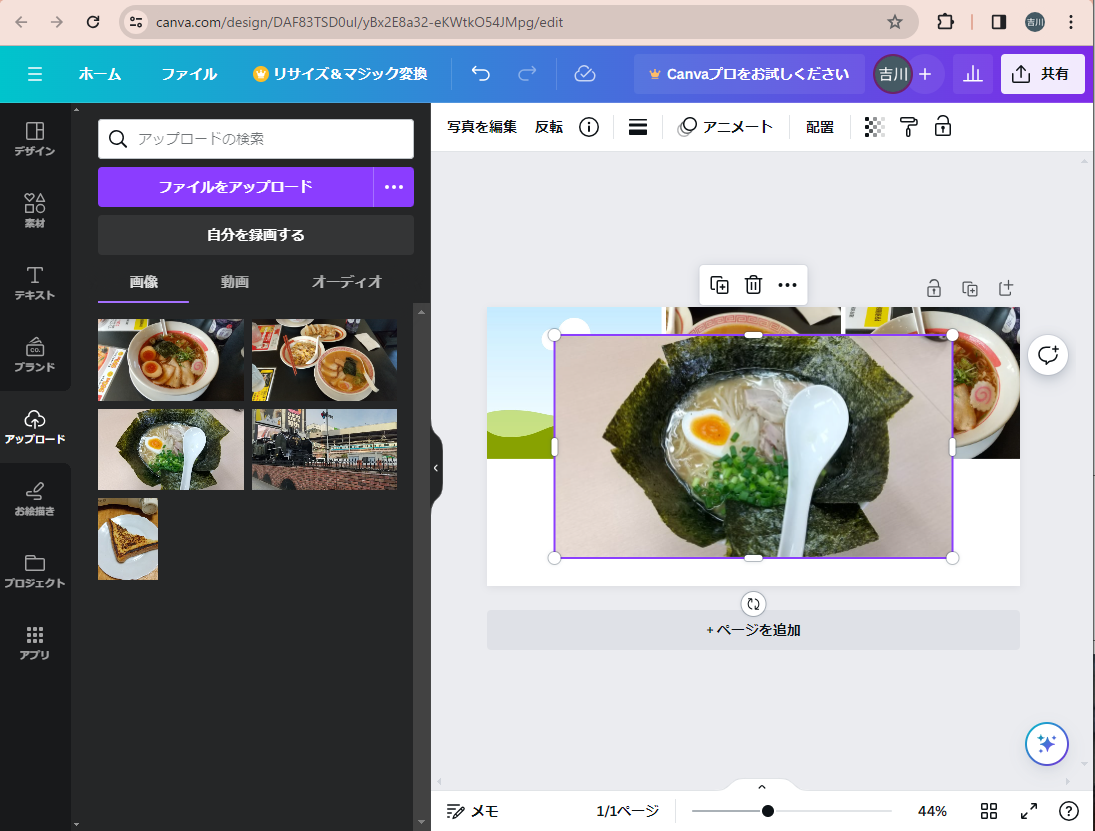This screenshot has height=831, width=1095.
Task: Toggle fullscreen presentation mode
Action: (1028, 811)
